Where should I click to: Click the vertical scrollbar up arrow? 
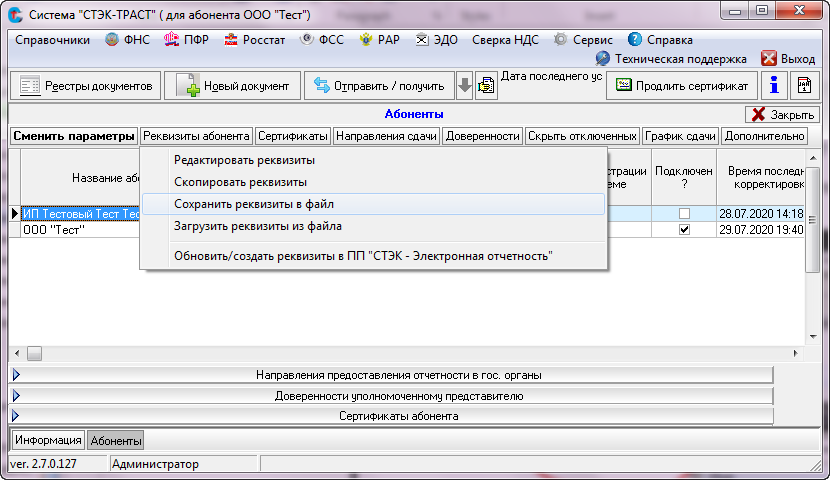[813, 158]
